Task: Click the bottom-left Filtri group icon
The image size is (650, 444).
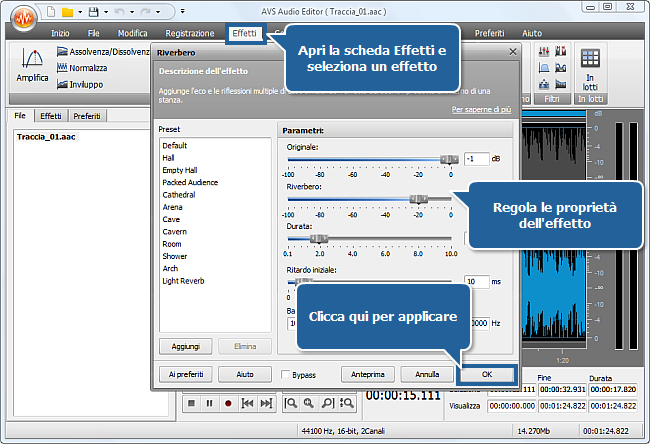Action: (544, 84)
